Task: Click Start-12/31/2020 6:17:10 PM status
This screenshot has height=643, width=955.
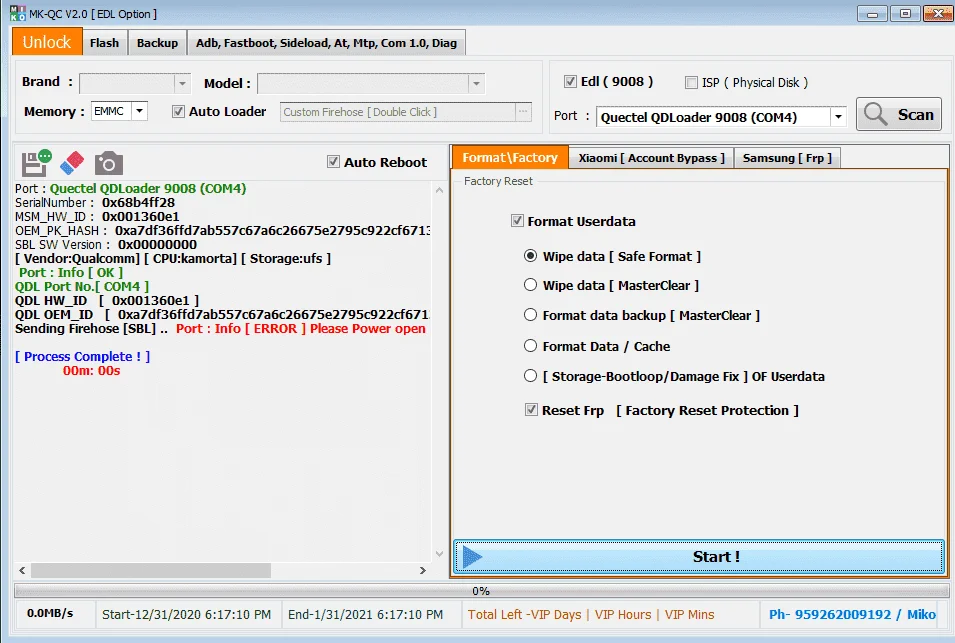Action: (x=186, y=614)
